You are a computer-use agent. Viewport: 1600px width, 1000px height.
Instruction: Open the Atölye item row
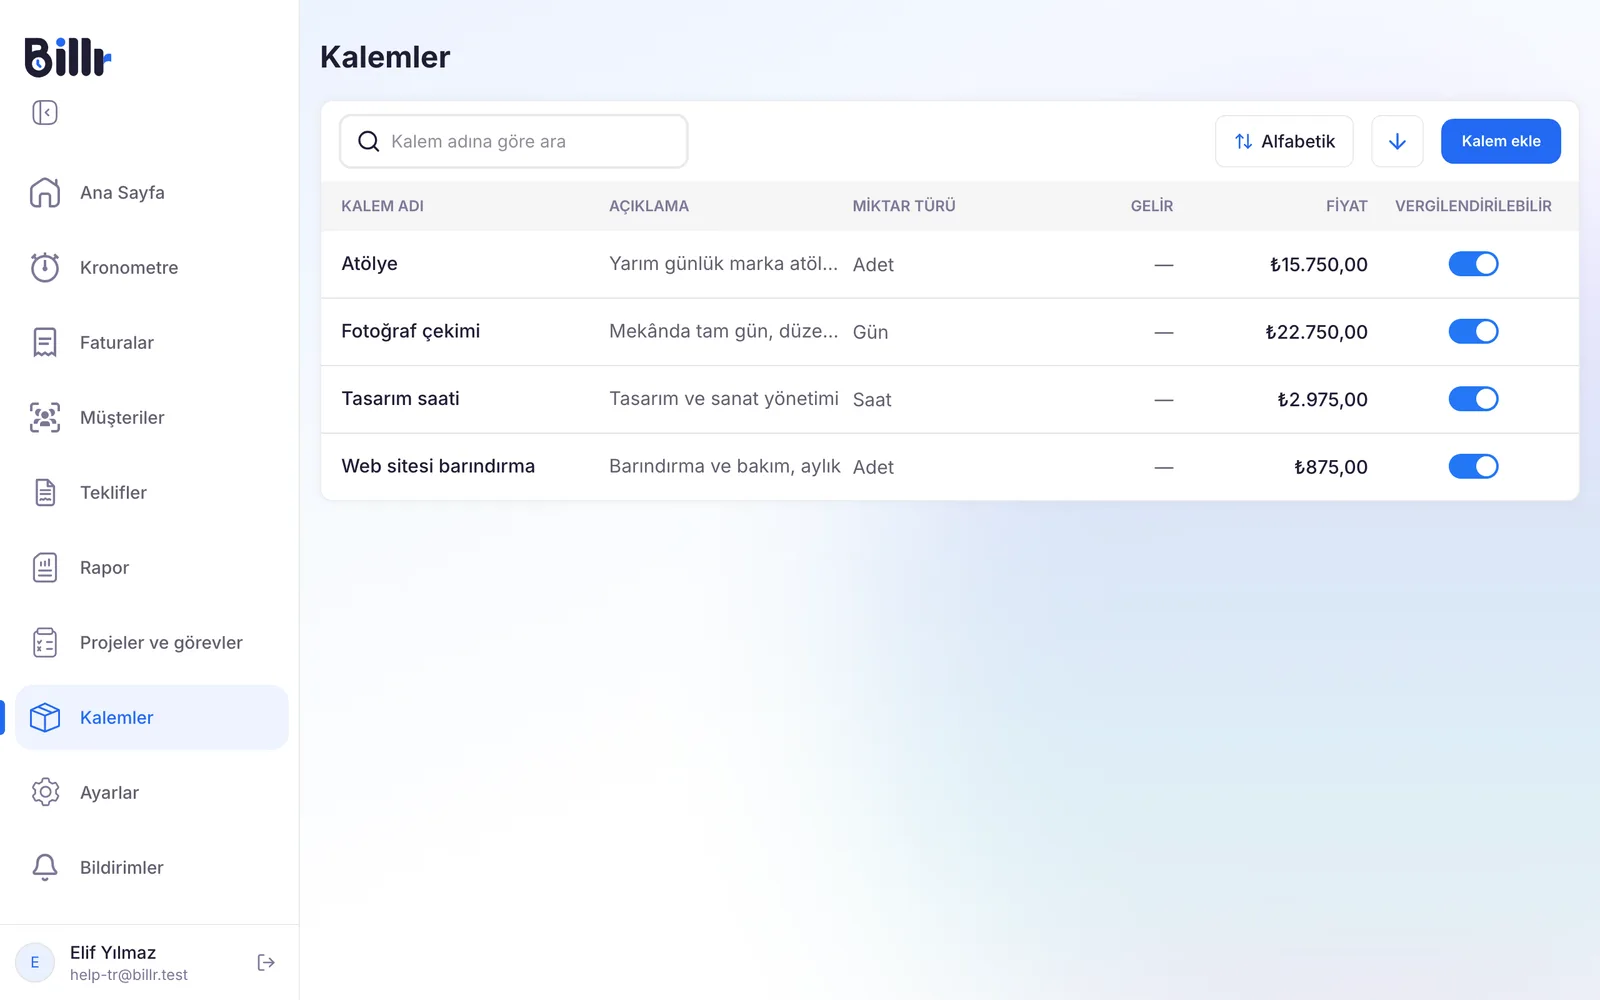(x=950, y=264)
